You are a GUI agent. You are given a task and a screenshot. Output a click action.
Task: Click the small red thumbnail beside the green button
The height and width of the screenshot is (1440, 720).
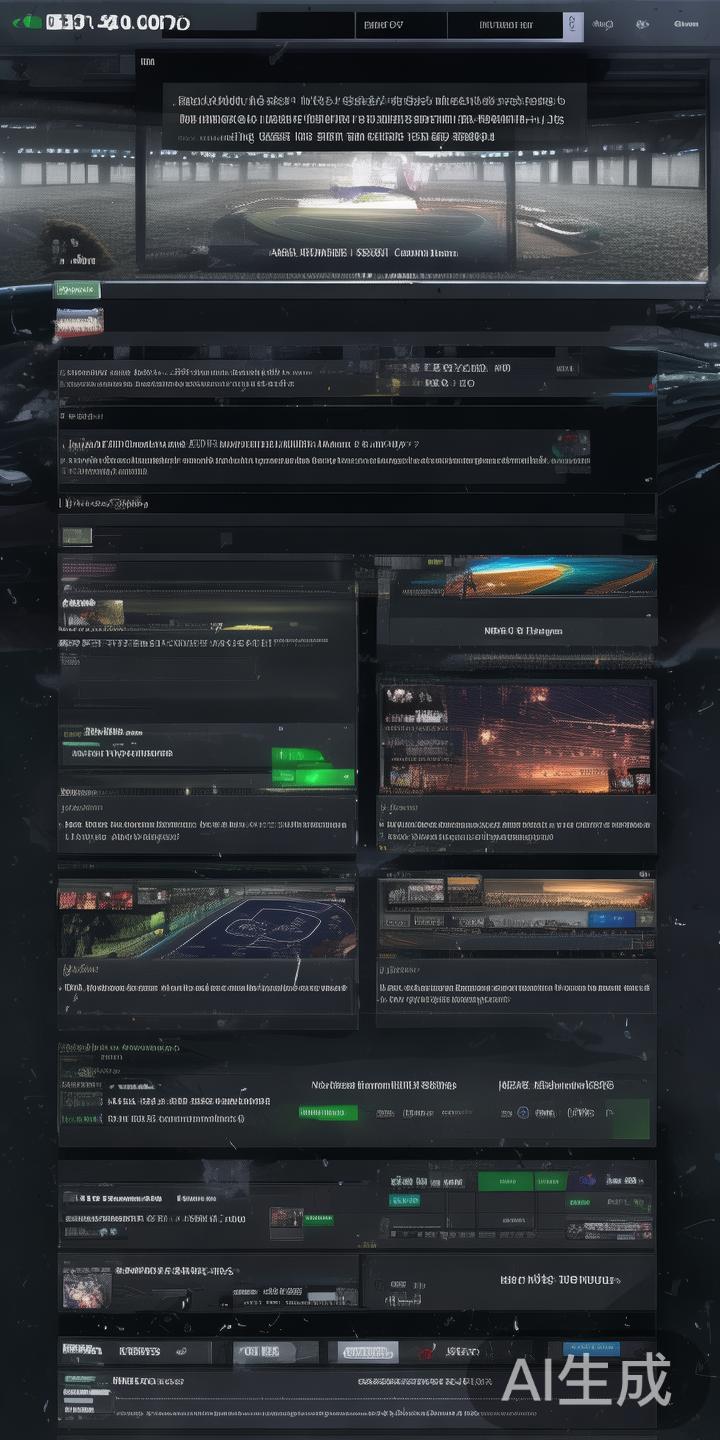click(x=286, y=1217)
